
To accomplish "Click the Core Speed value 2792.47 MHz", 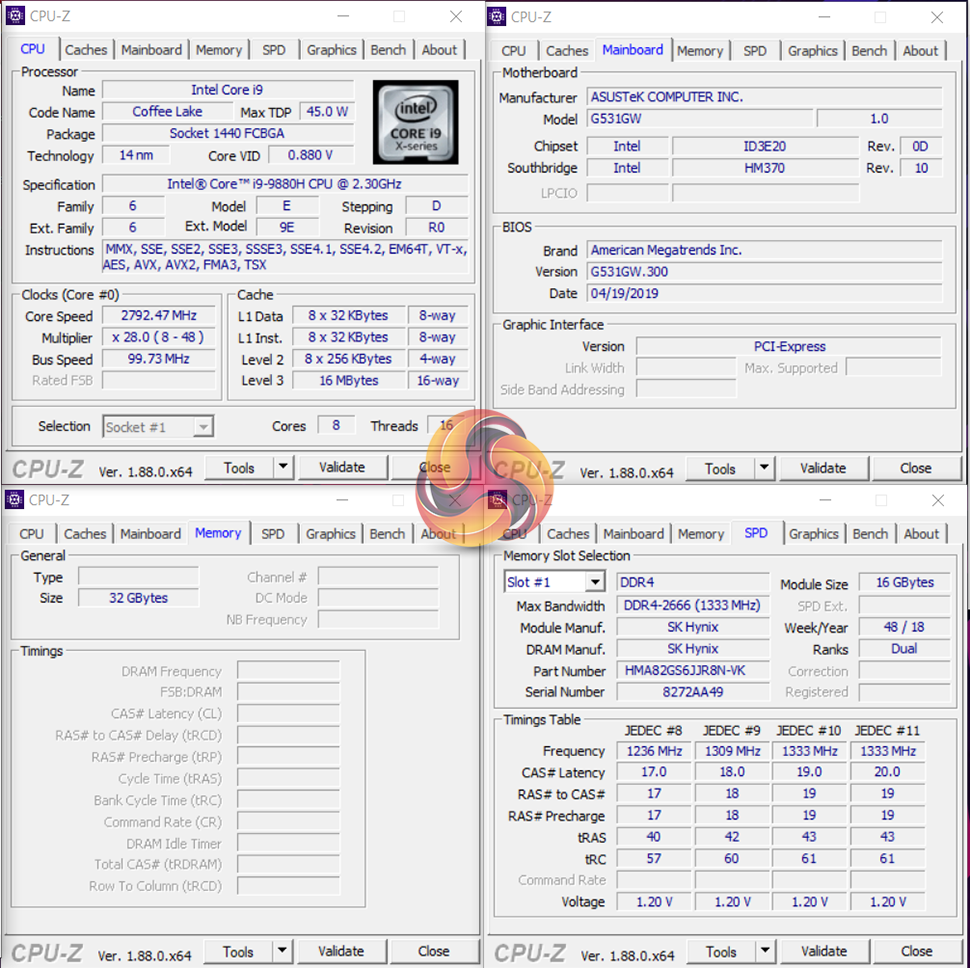I will point(159,315).
